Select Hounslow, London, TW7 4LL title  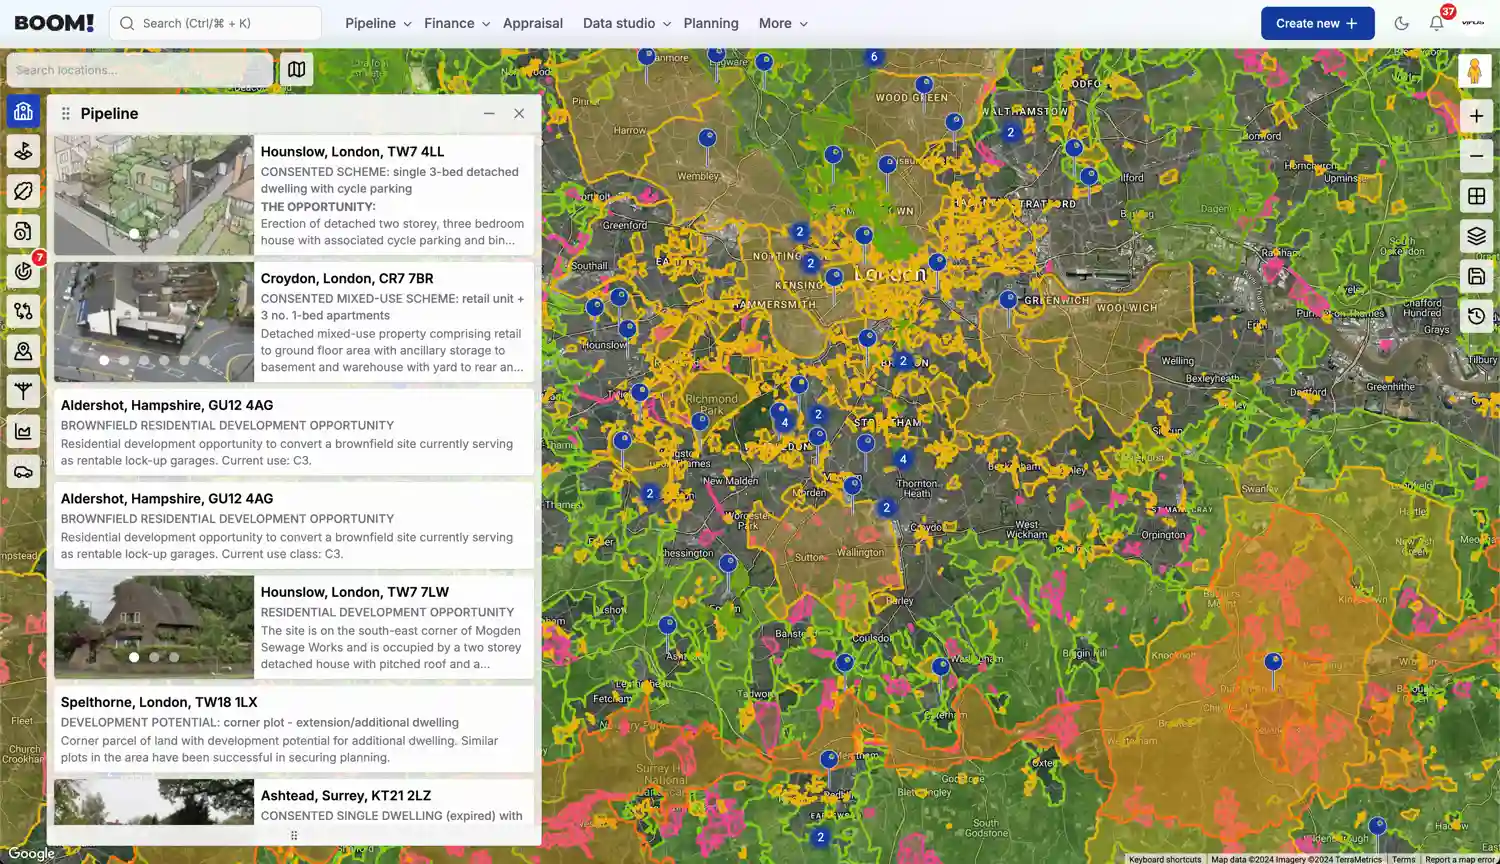click(x=352, y=152)
